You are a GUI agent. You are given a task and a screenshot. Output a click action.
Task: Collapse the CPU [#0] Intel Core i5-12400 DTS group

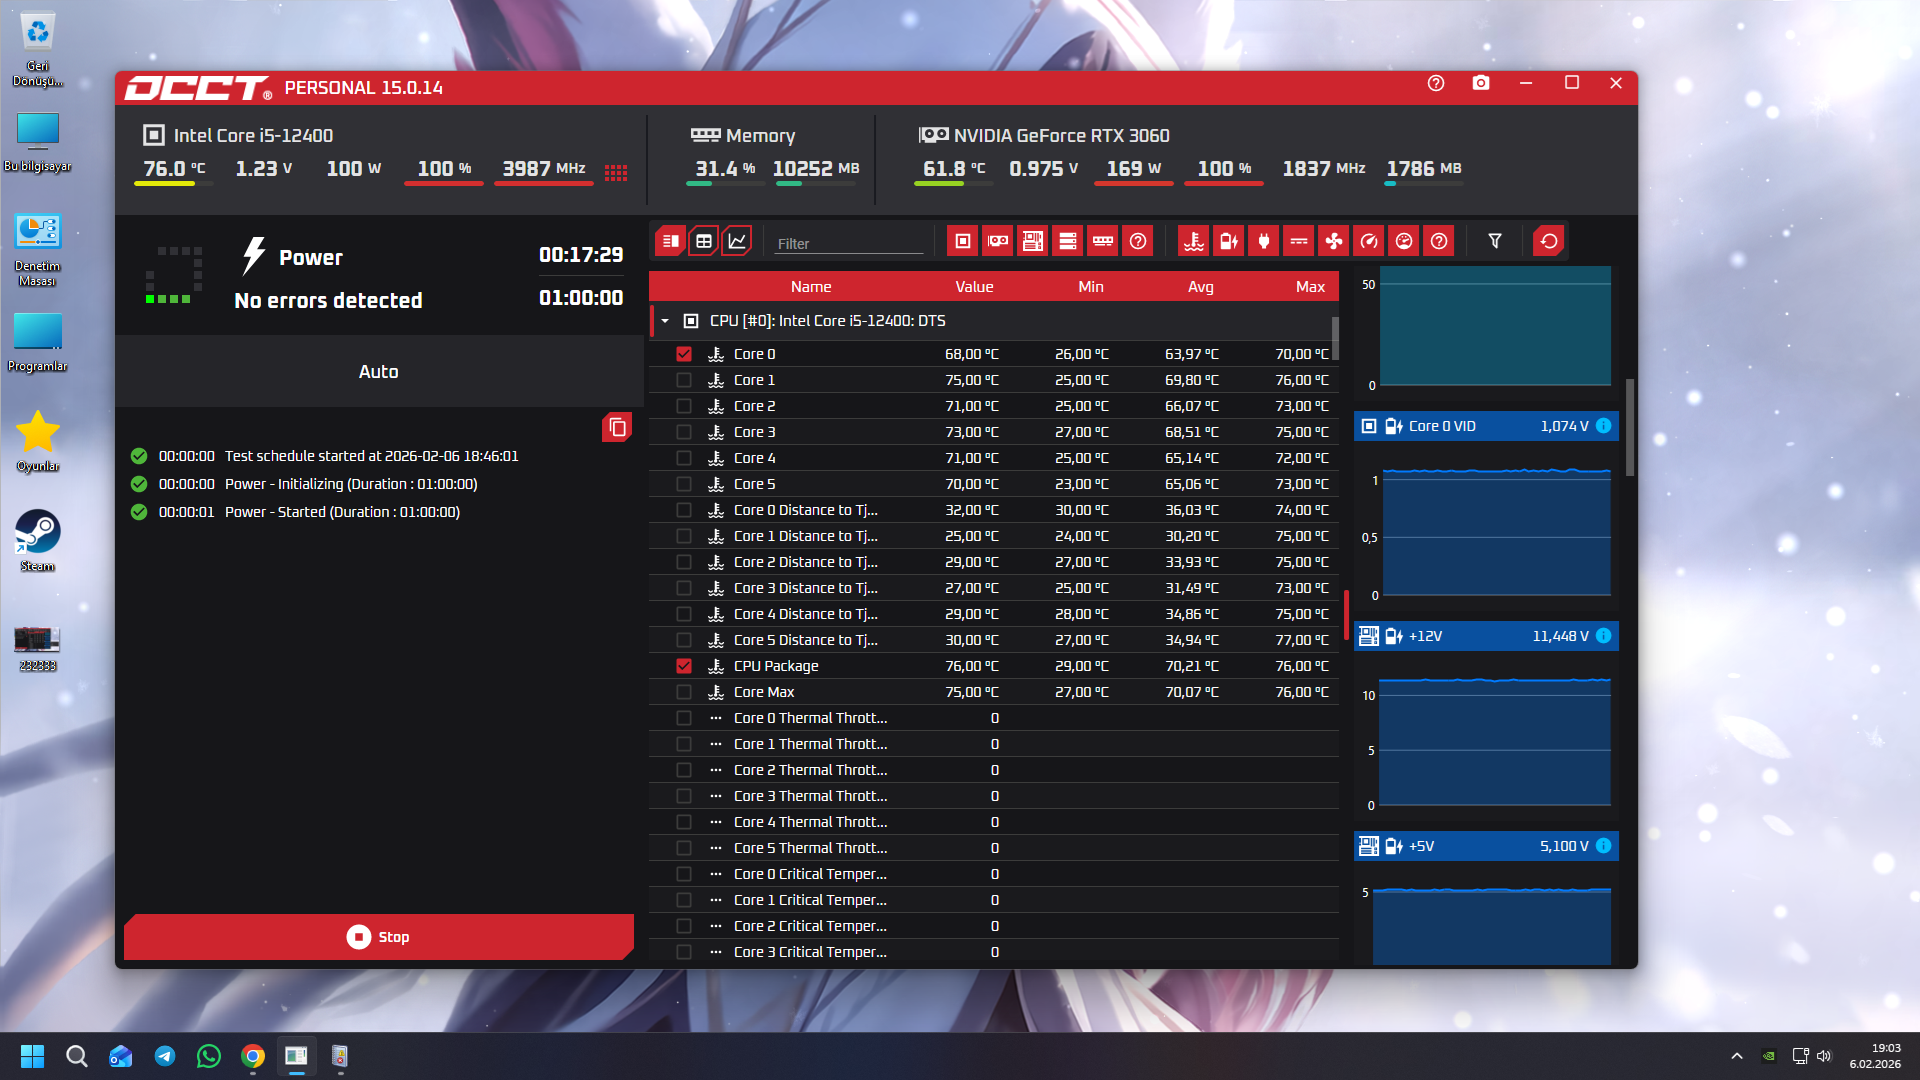tap(665, 321)
